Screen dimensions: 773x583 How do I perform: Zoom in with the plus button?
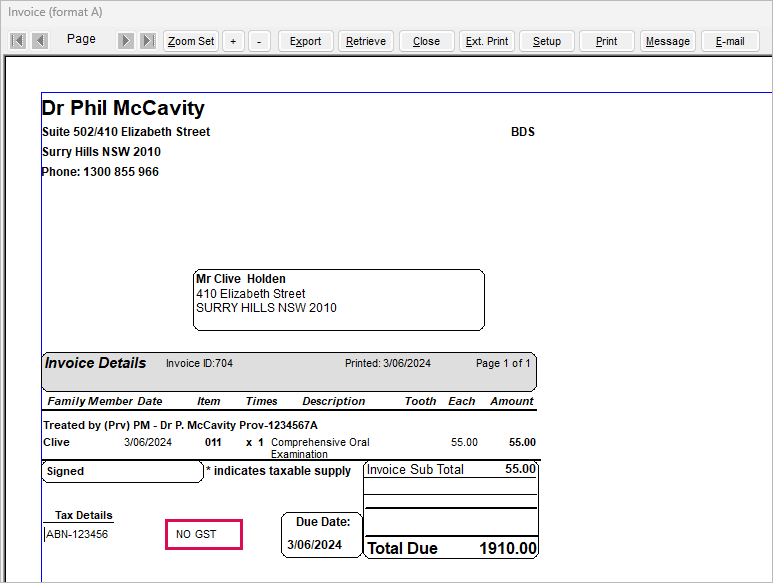click(233, 41)
